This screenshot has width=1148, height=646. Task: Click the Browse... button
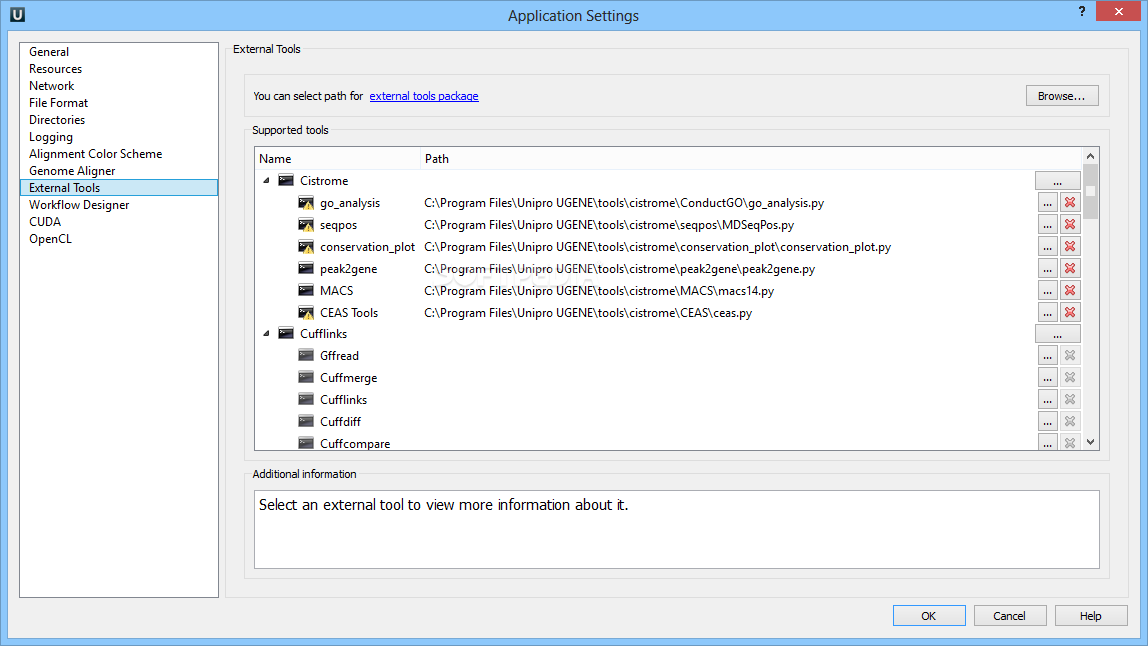tap(1062, 96)
